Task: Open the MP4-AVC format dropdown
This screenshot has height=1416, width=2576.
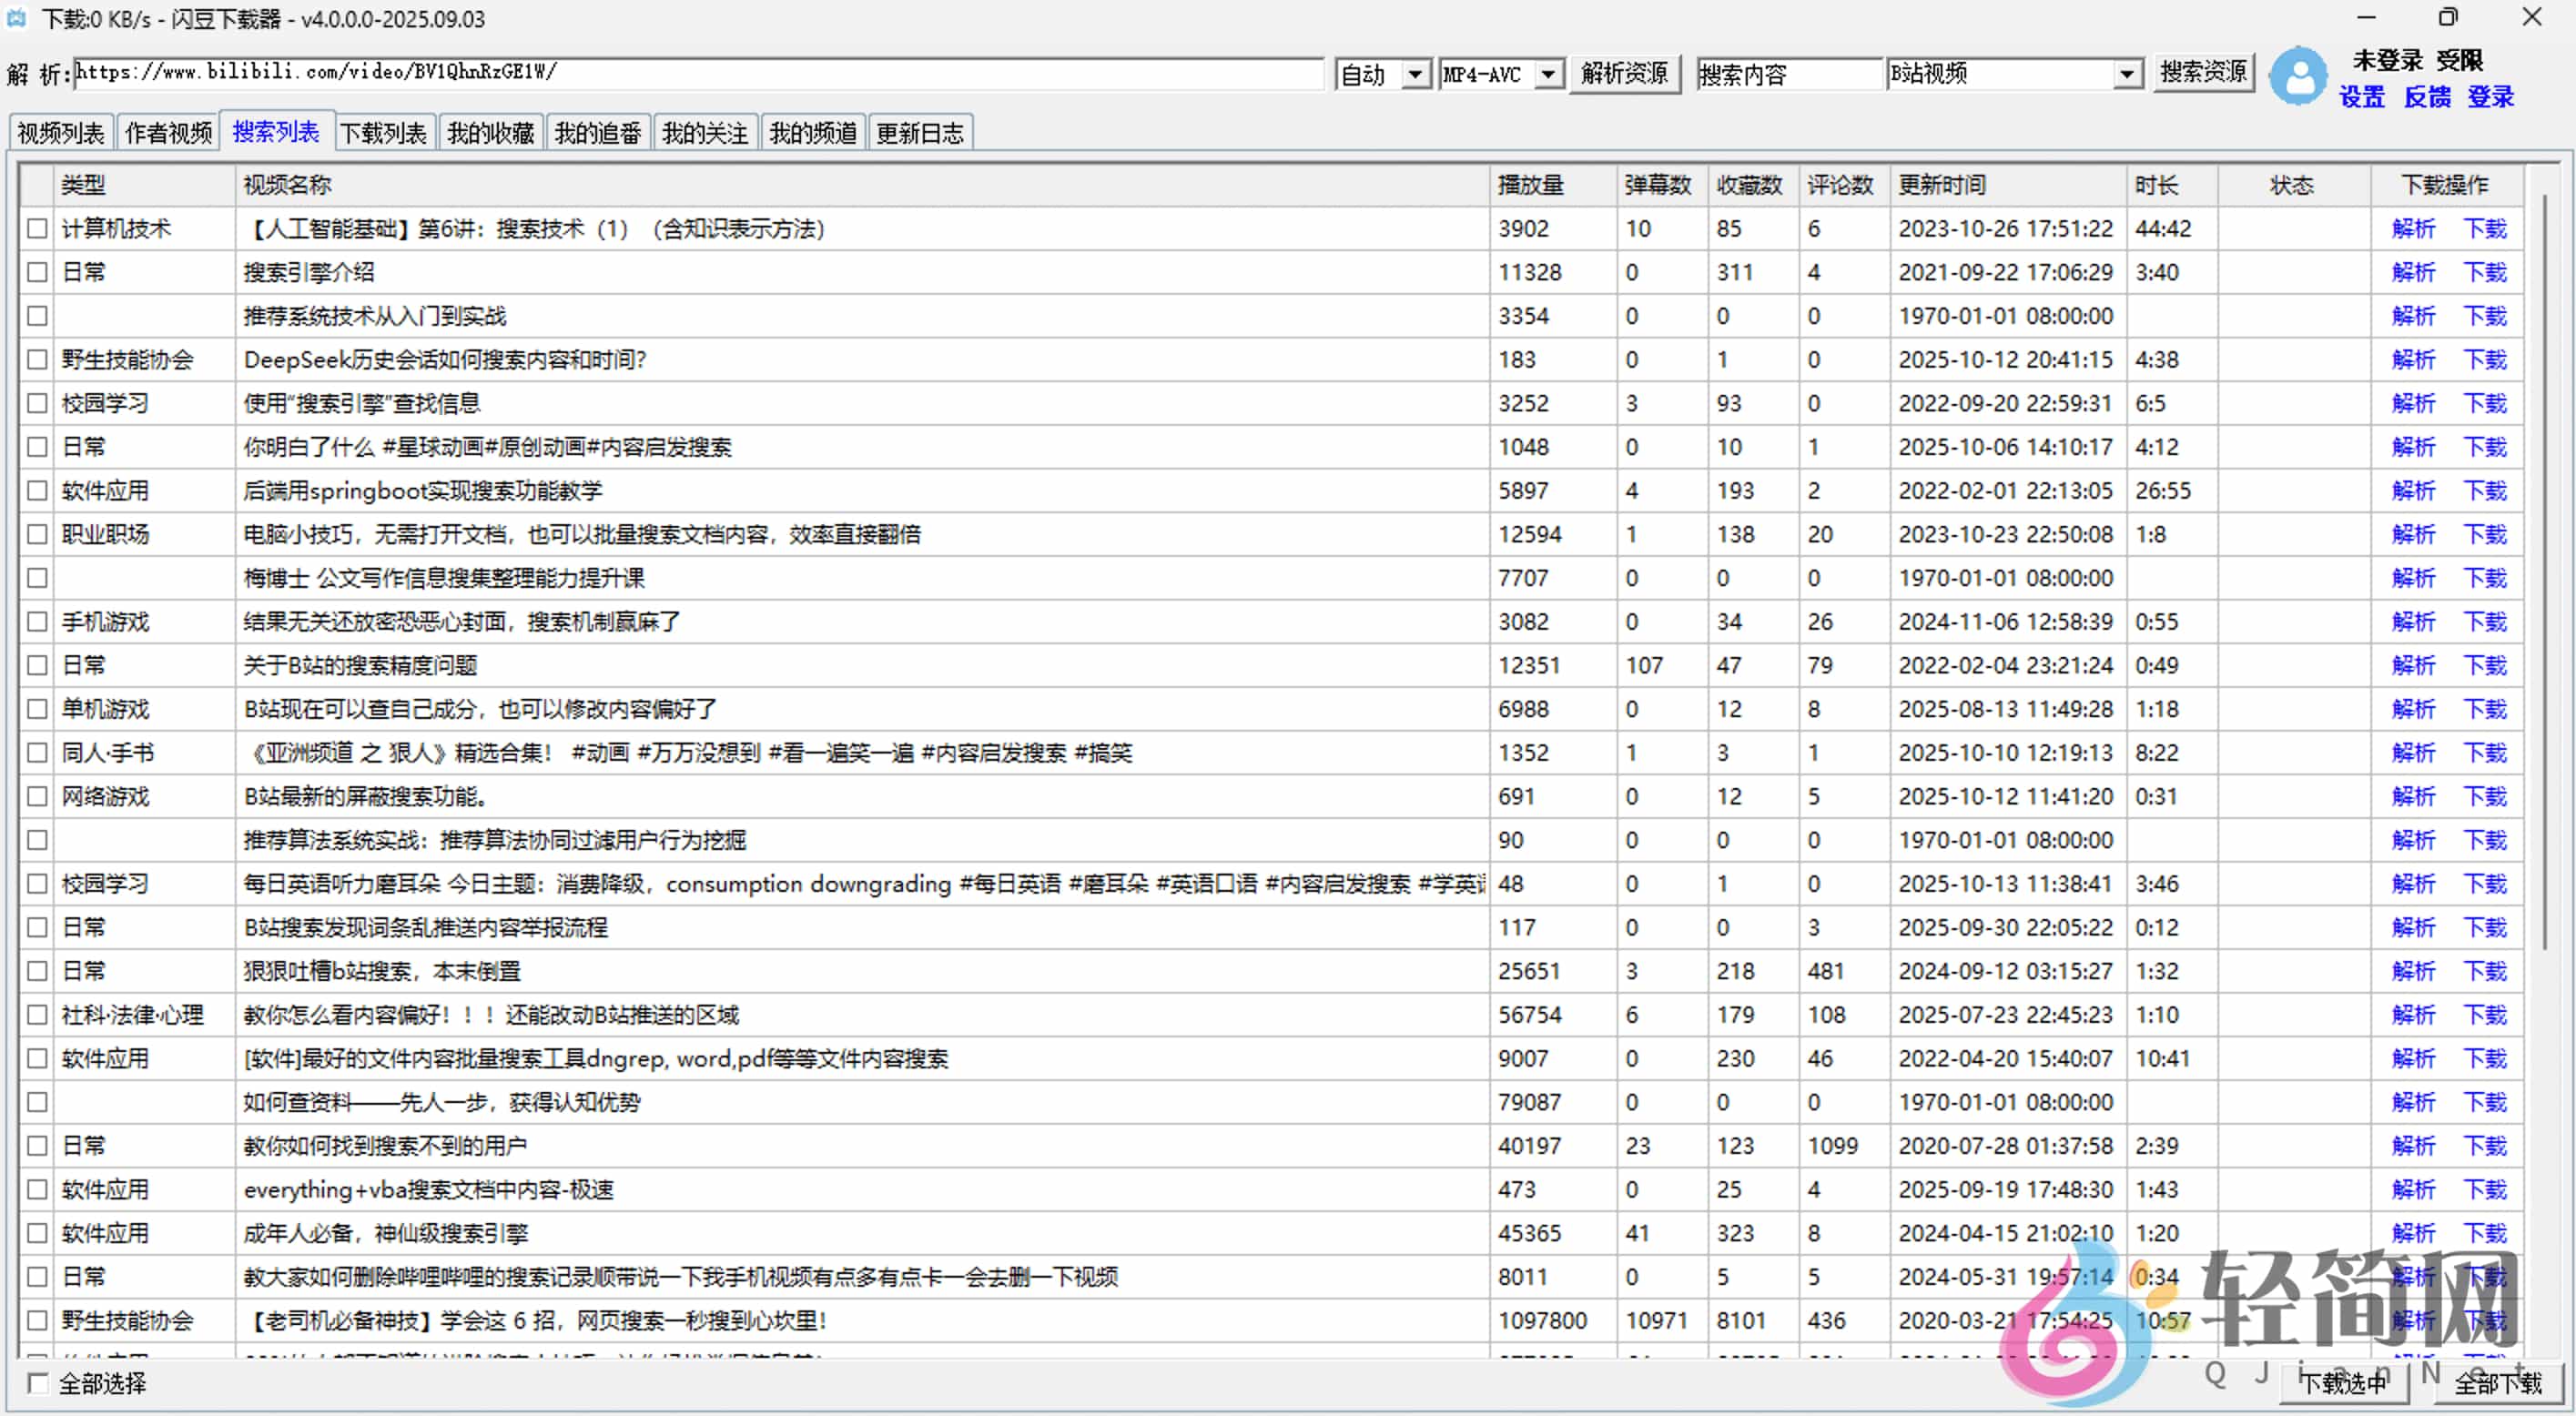Action: [1549, 73]
